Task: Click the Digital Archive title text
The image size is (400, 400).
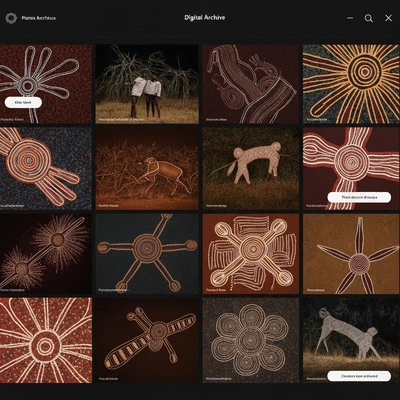Action: (x=205, y=18)
